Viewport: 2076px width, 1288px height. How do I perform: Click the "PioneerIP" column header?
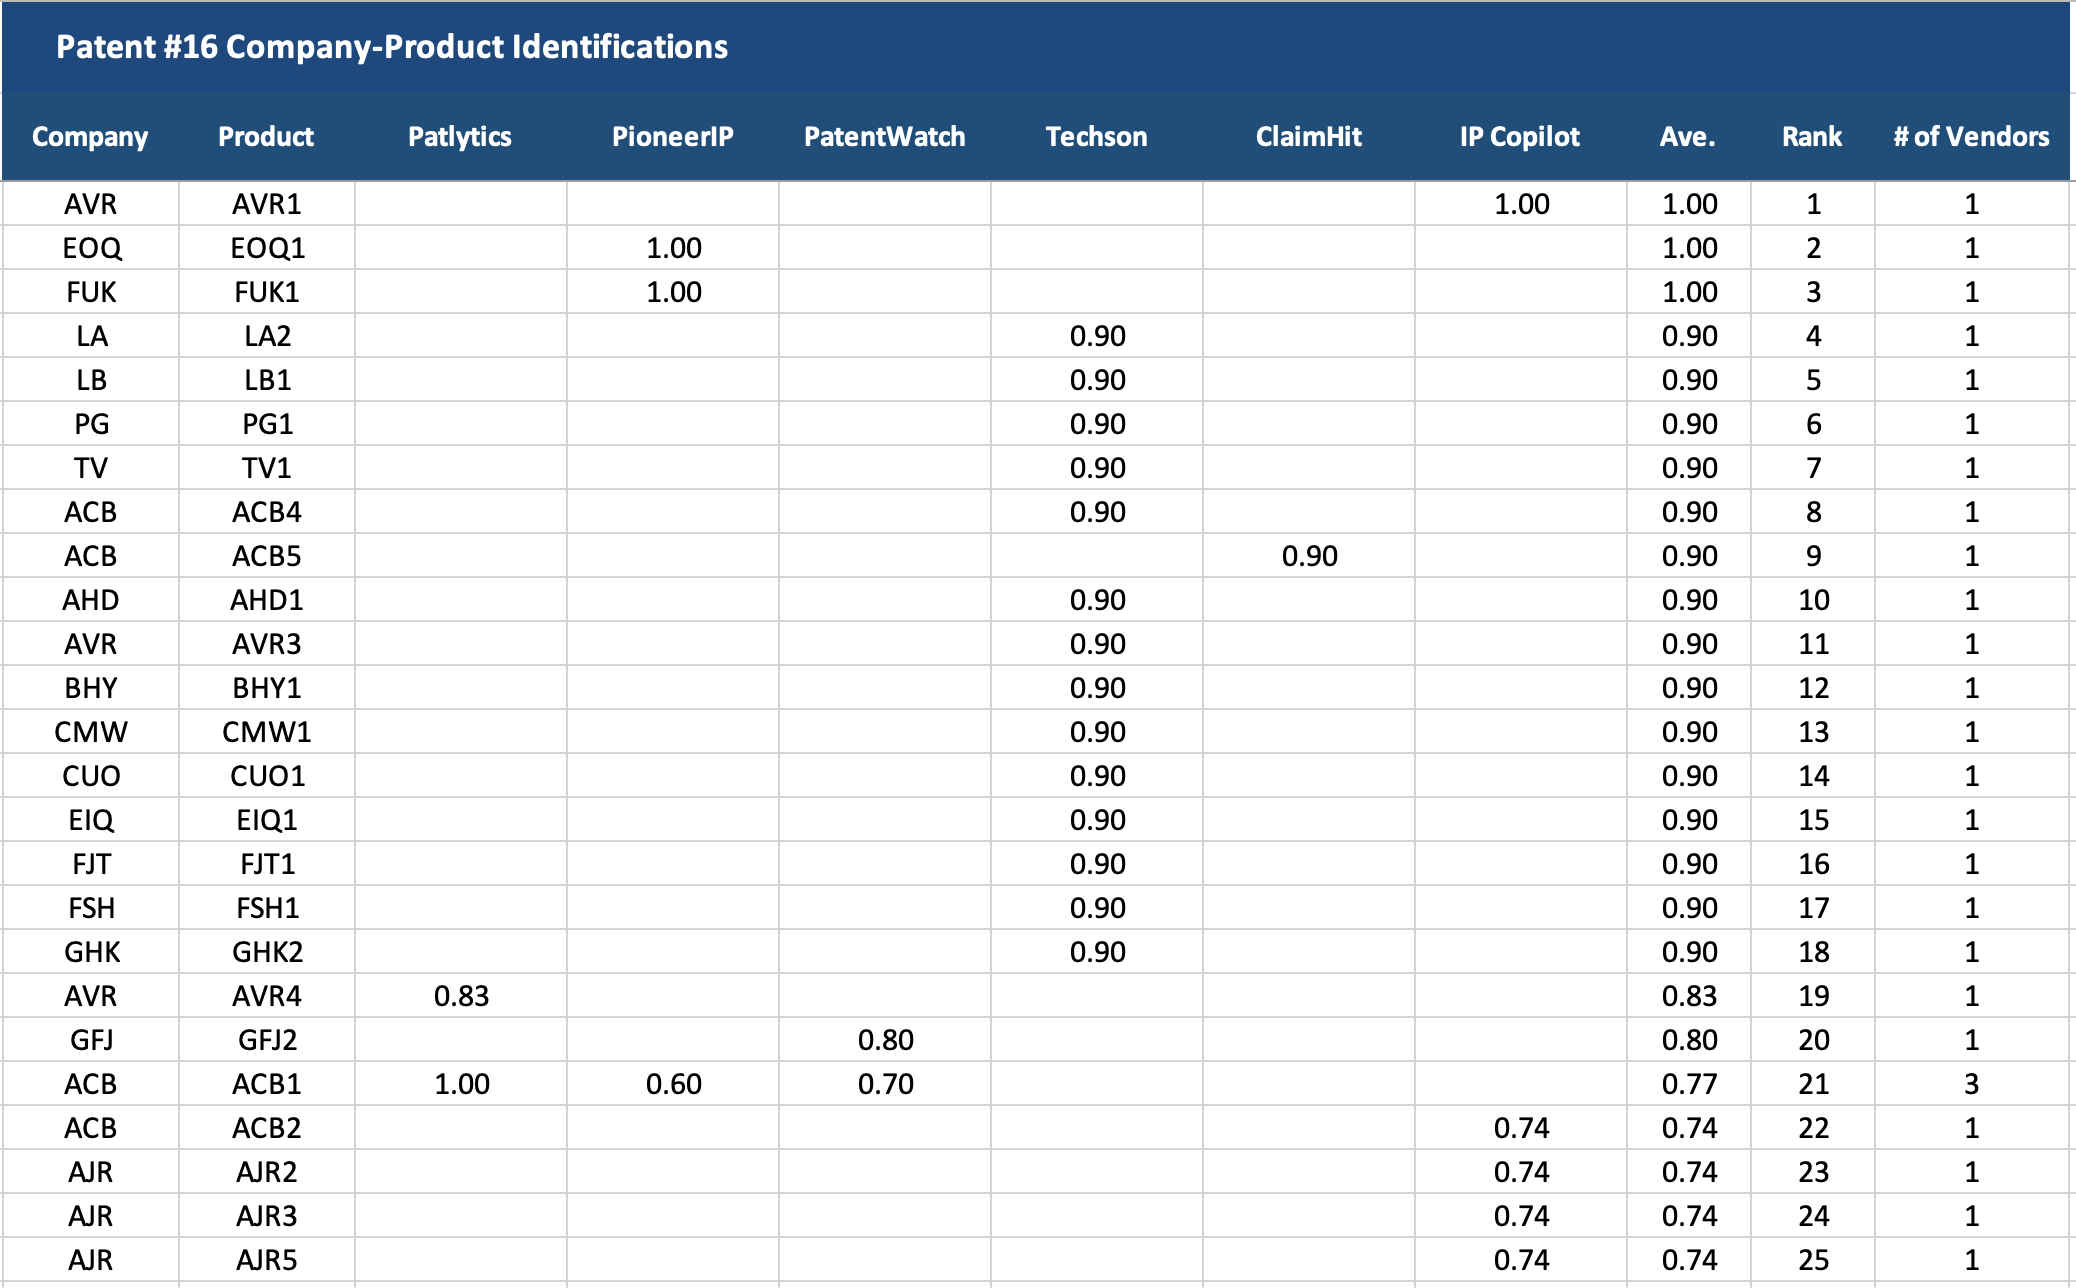point(673,137)
